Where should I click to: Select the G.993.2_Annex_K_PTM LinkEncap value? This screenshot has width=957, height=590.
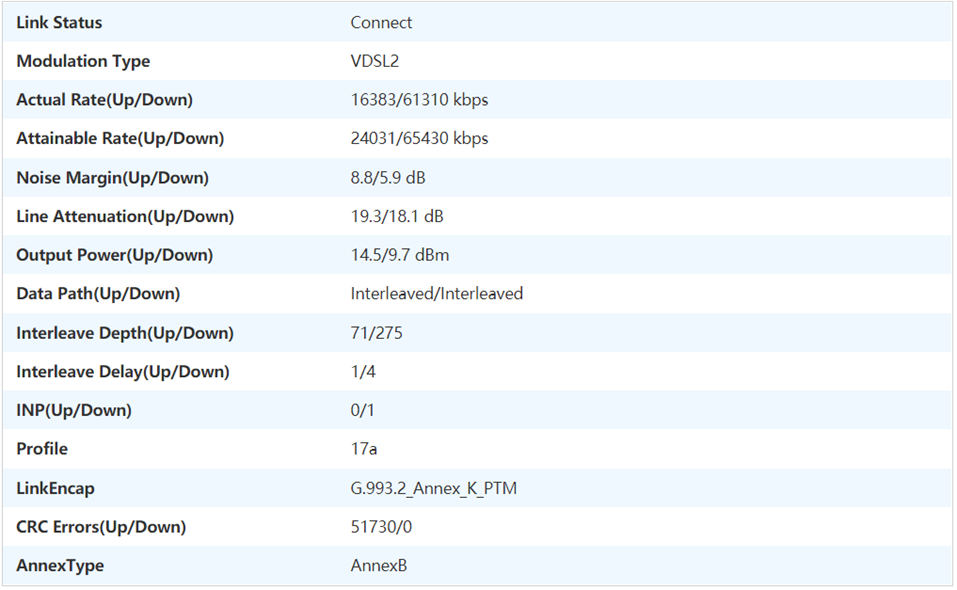(x=433, y=488)
